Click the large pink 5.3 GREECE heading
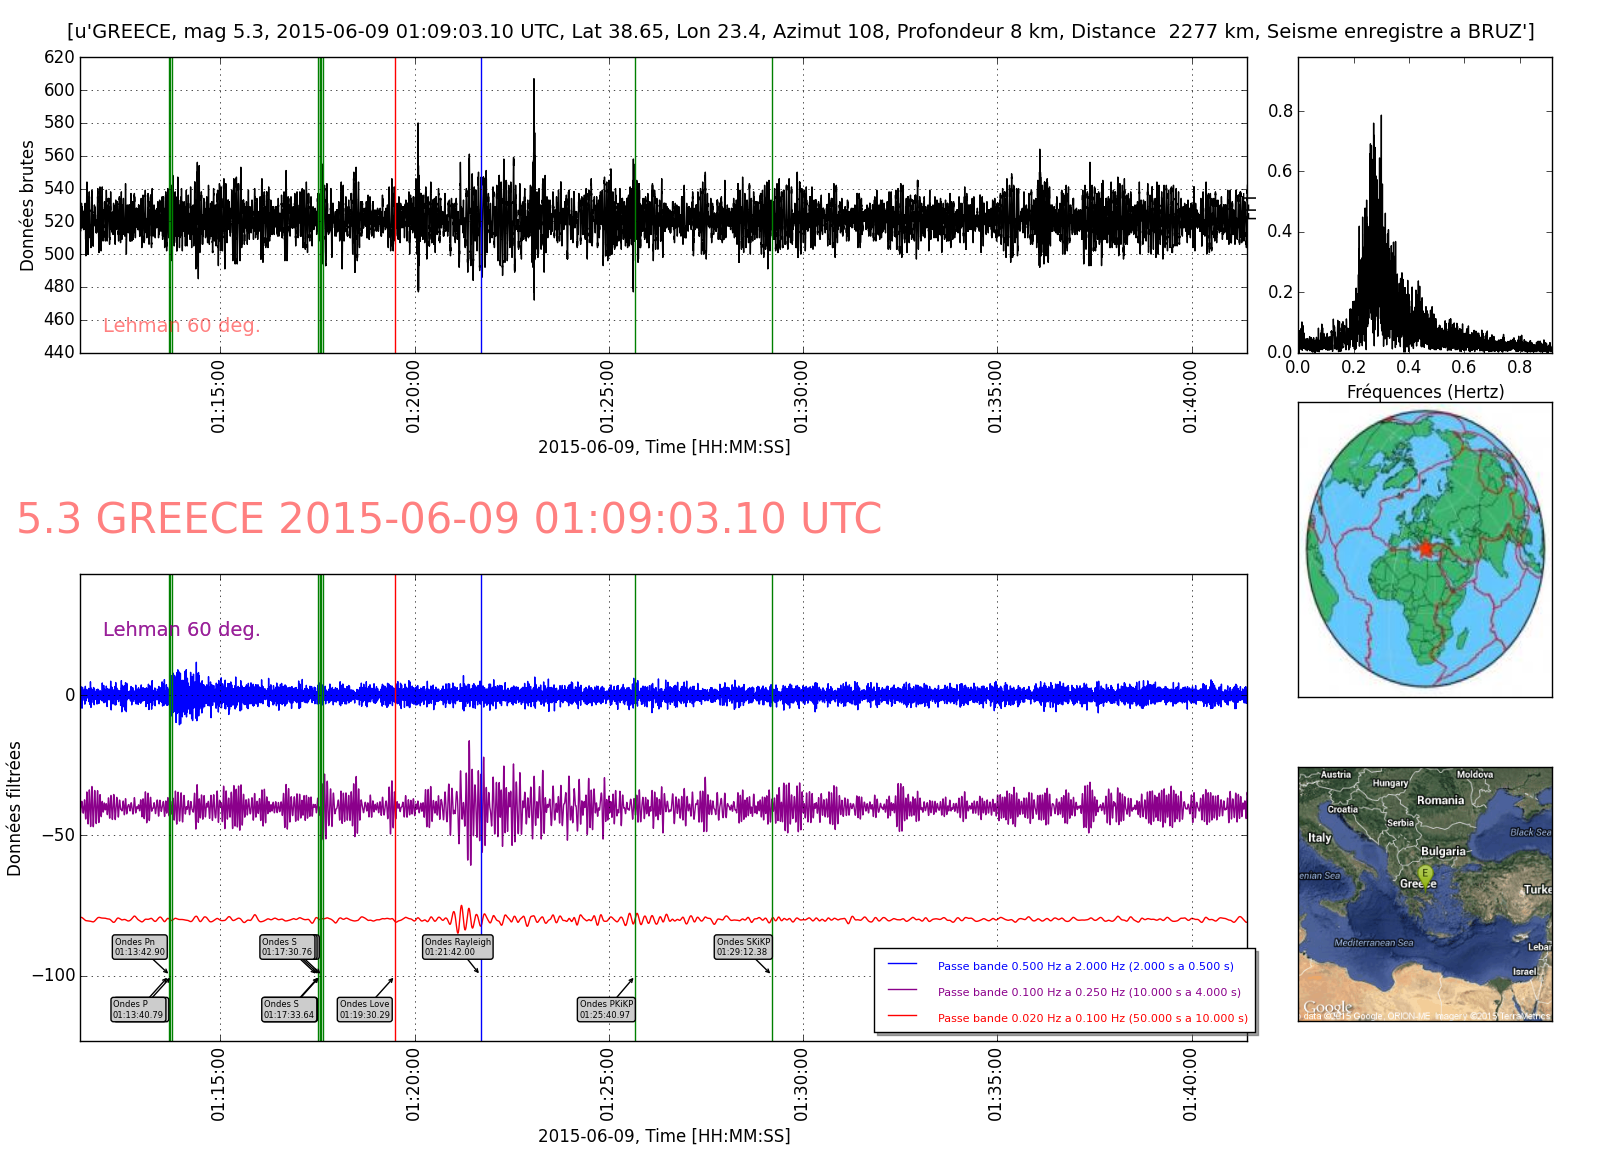The width and height of the screenshot is (1600, 1157). (449, 519)
